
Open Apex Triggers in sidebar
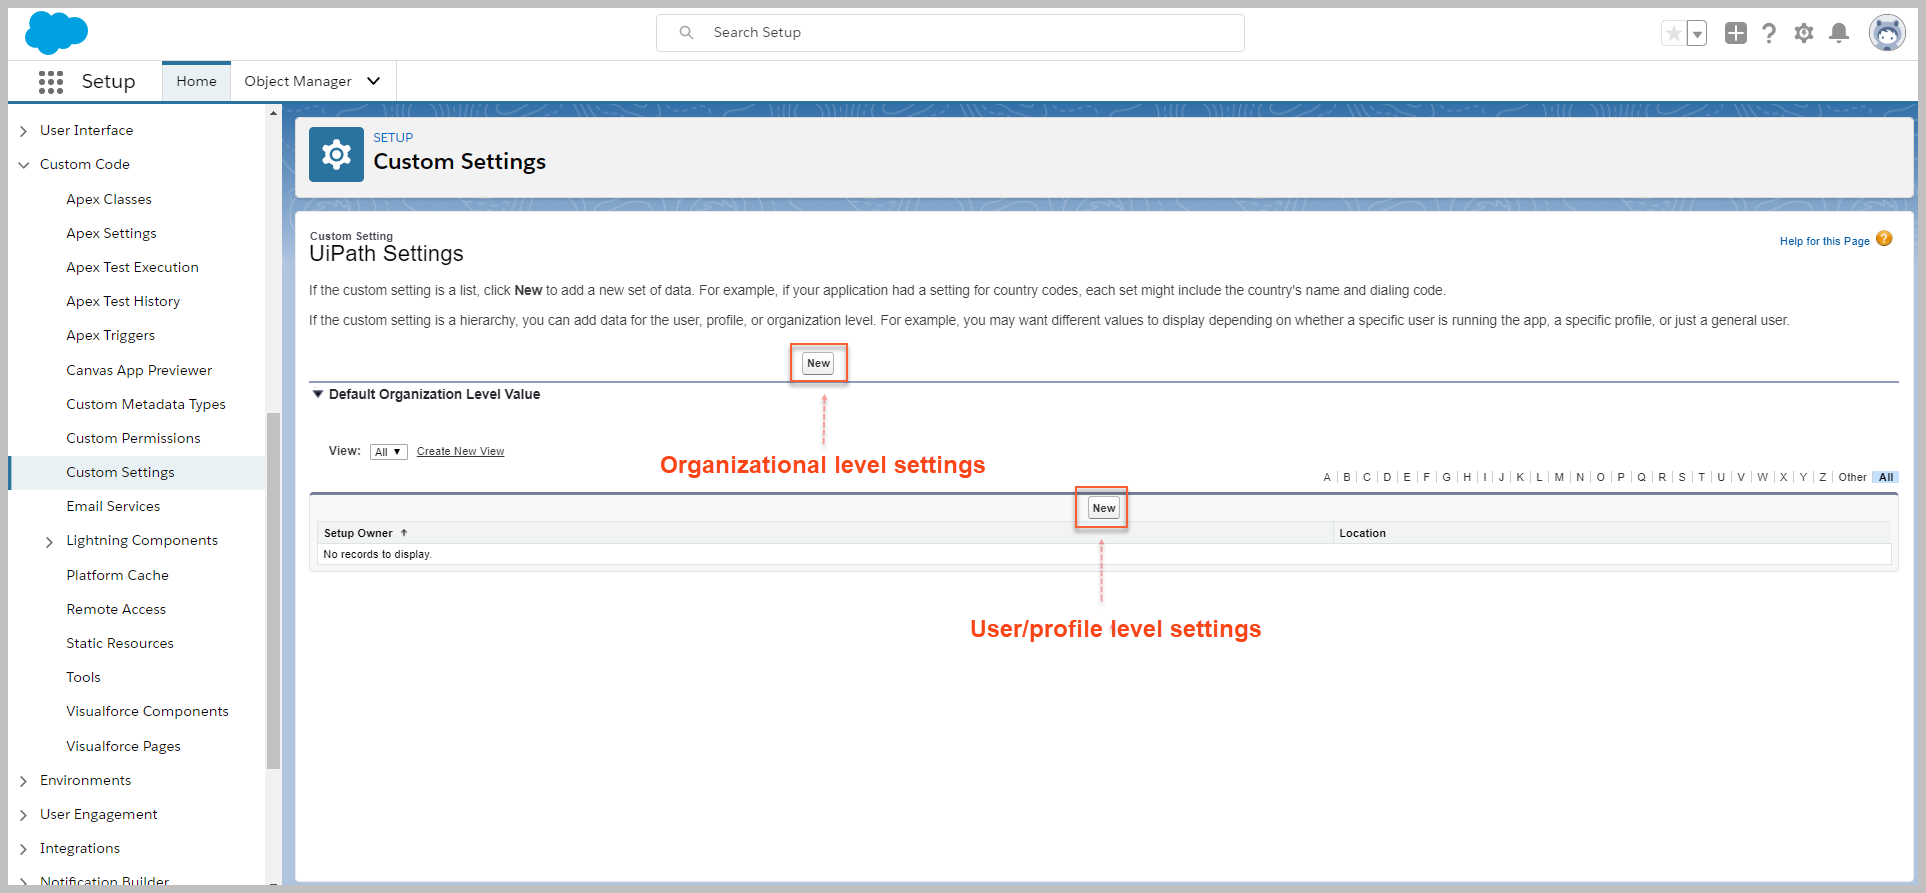click(x=110, y=335)
